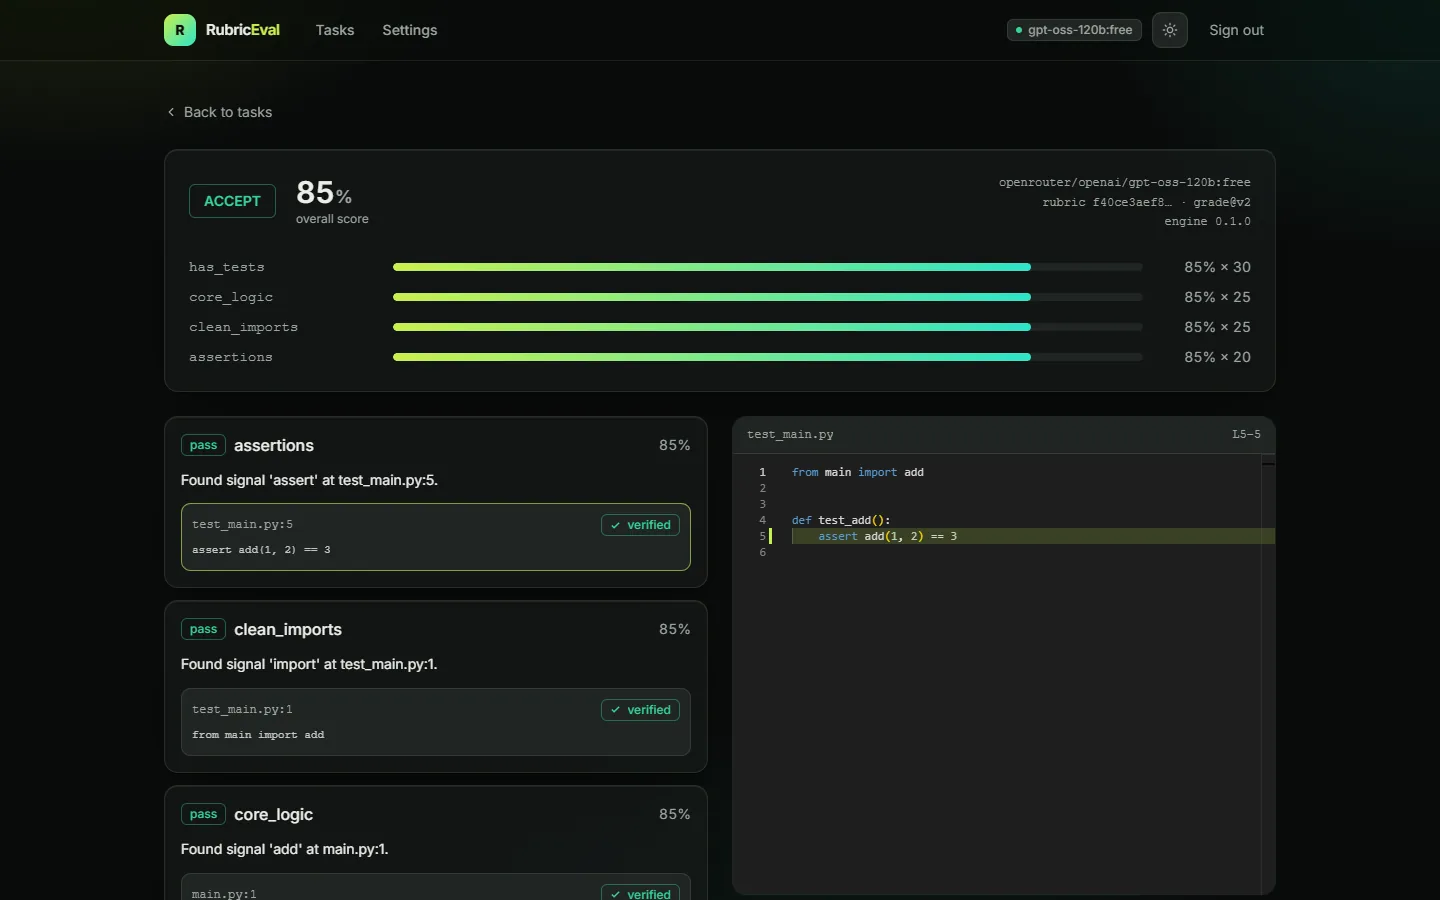The width and height of the screenshot is (1440, 900).
Task: Sign out of the account
Action: [x=1236, y=30]
